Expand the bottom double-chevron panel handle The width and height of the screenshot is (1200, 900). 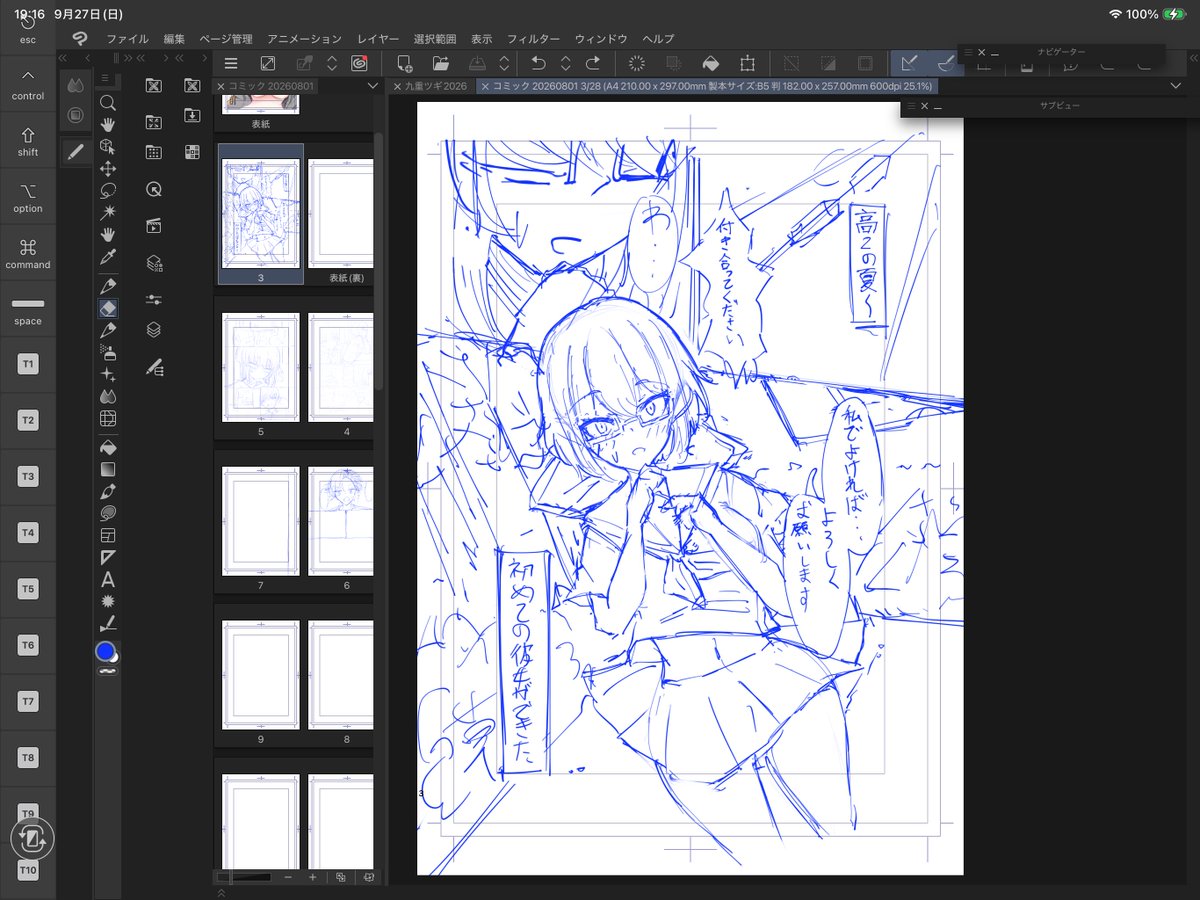click(x=220, y=893)
